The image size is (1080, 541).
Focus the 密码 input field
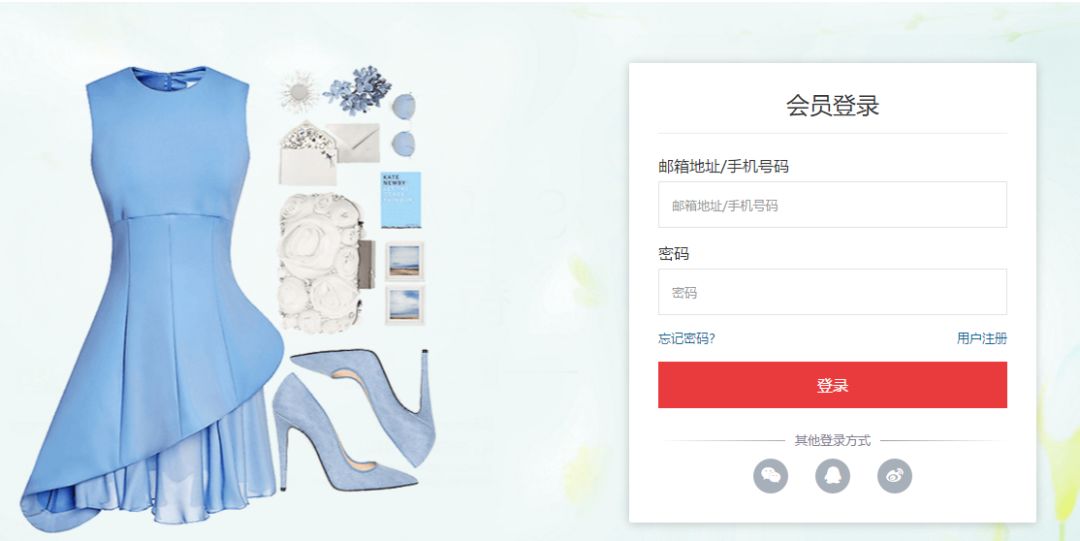point(832,292)
